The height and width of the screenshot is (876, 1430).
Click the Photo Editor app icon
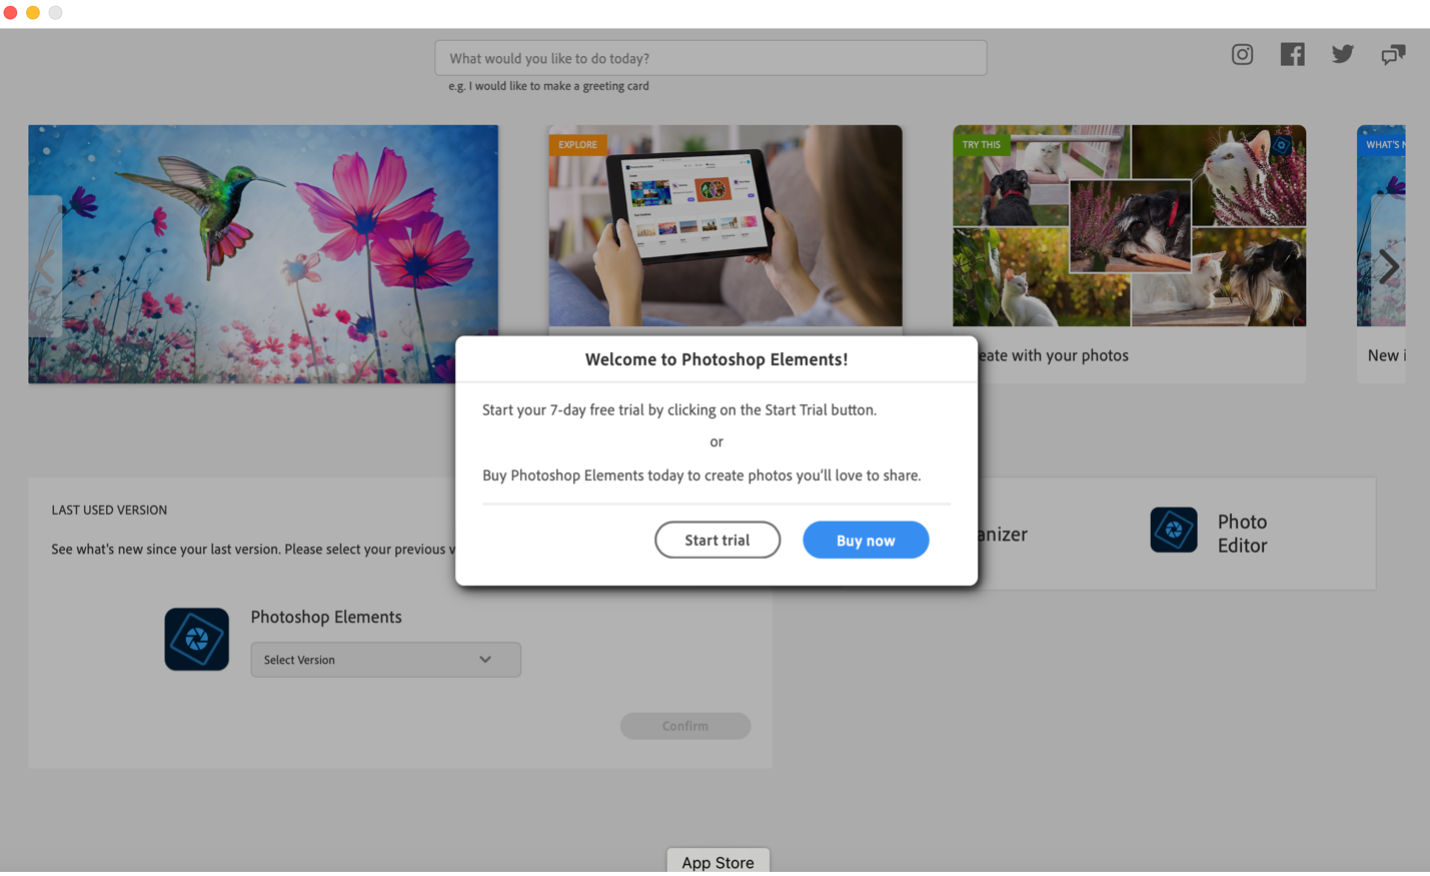tap(1173, 530)
